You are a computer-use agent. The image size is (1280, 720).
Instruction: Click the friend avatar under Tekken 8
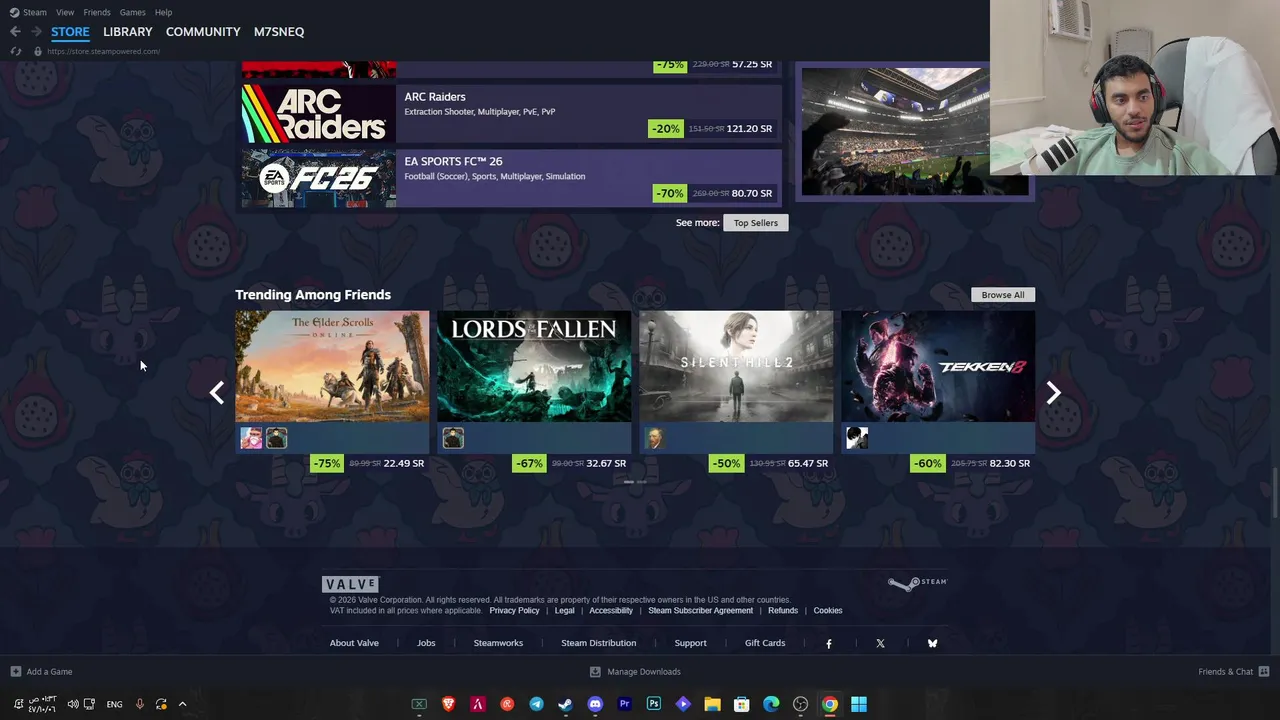pyautogui.click(x=857, y=438)
